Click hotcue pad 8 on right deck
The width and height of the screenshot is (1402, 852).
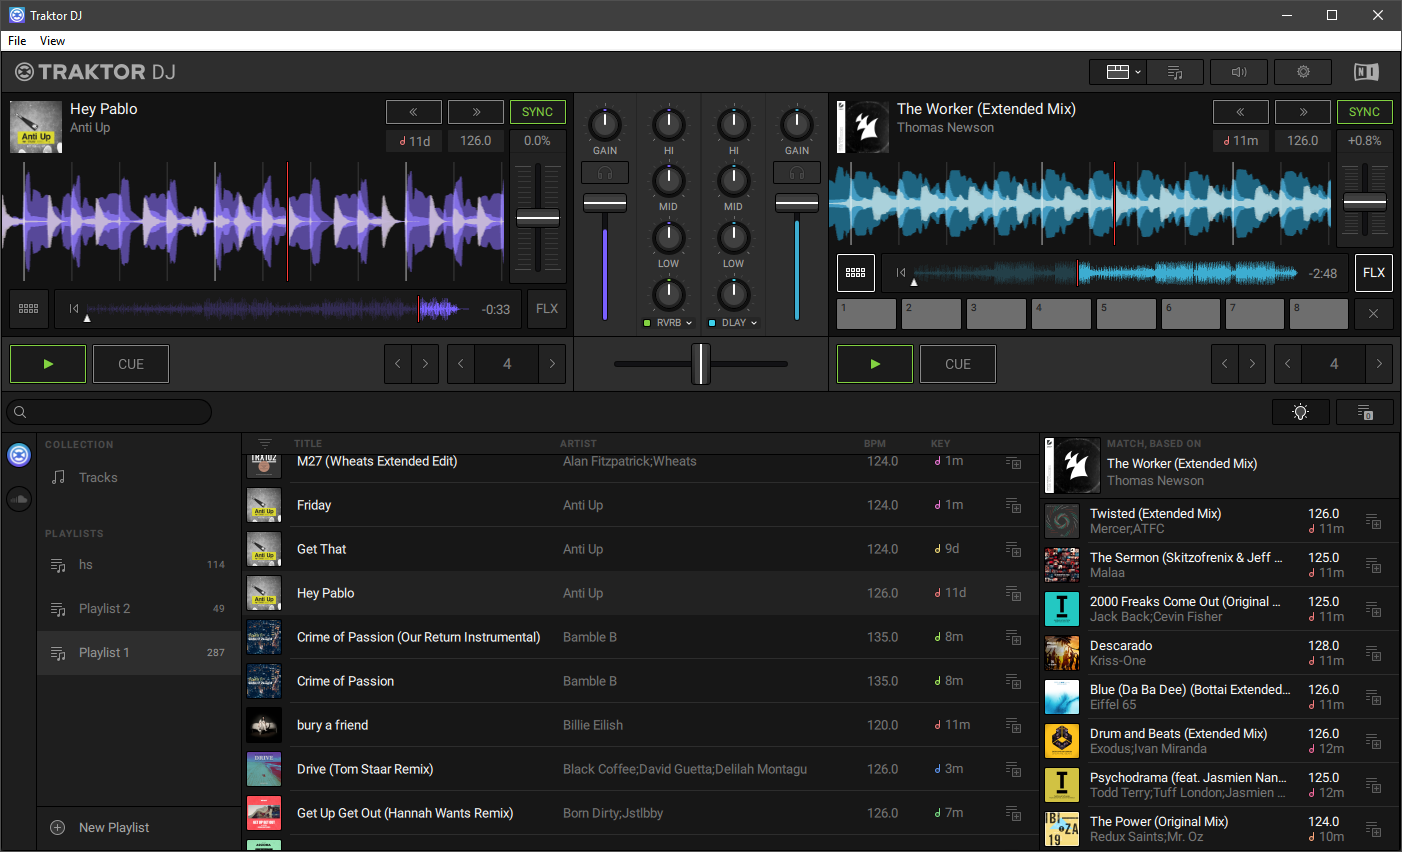point(1319,314)
